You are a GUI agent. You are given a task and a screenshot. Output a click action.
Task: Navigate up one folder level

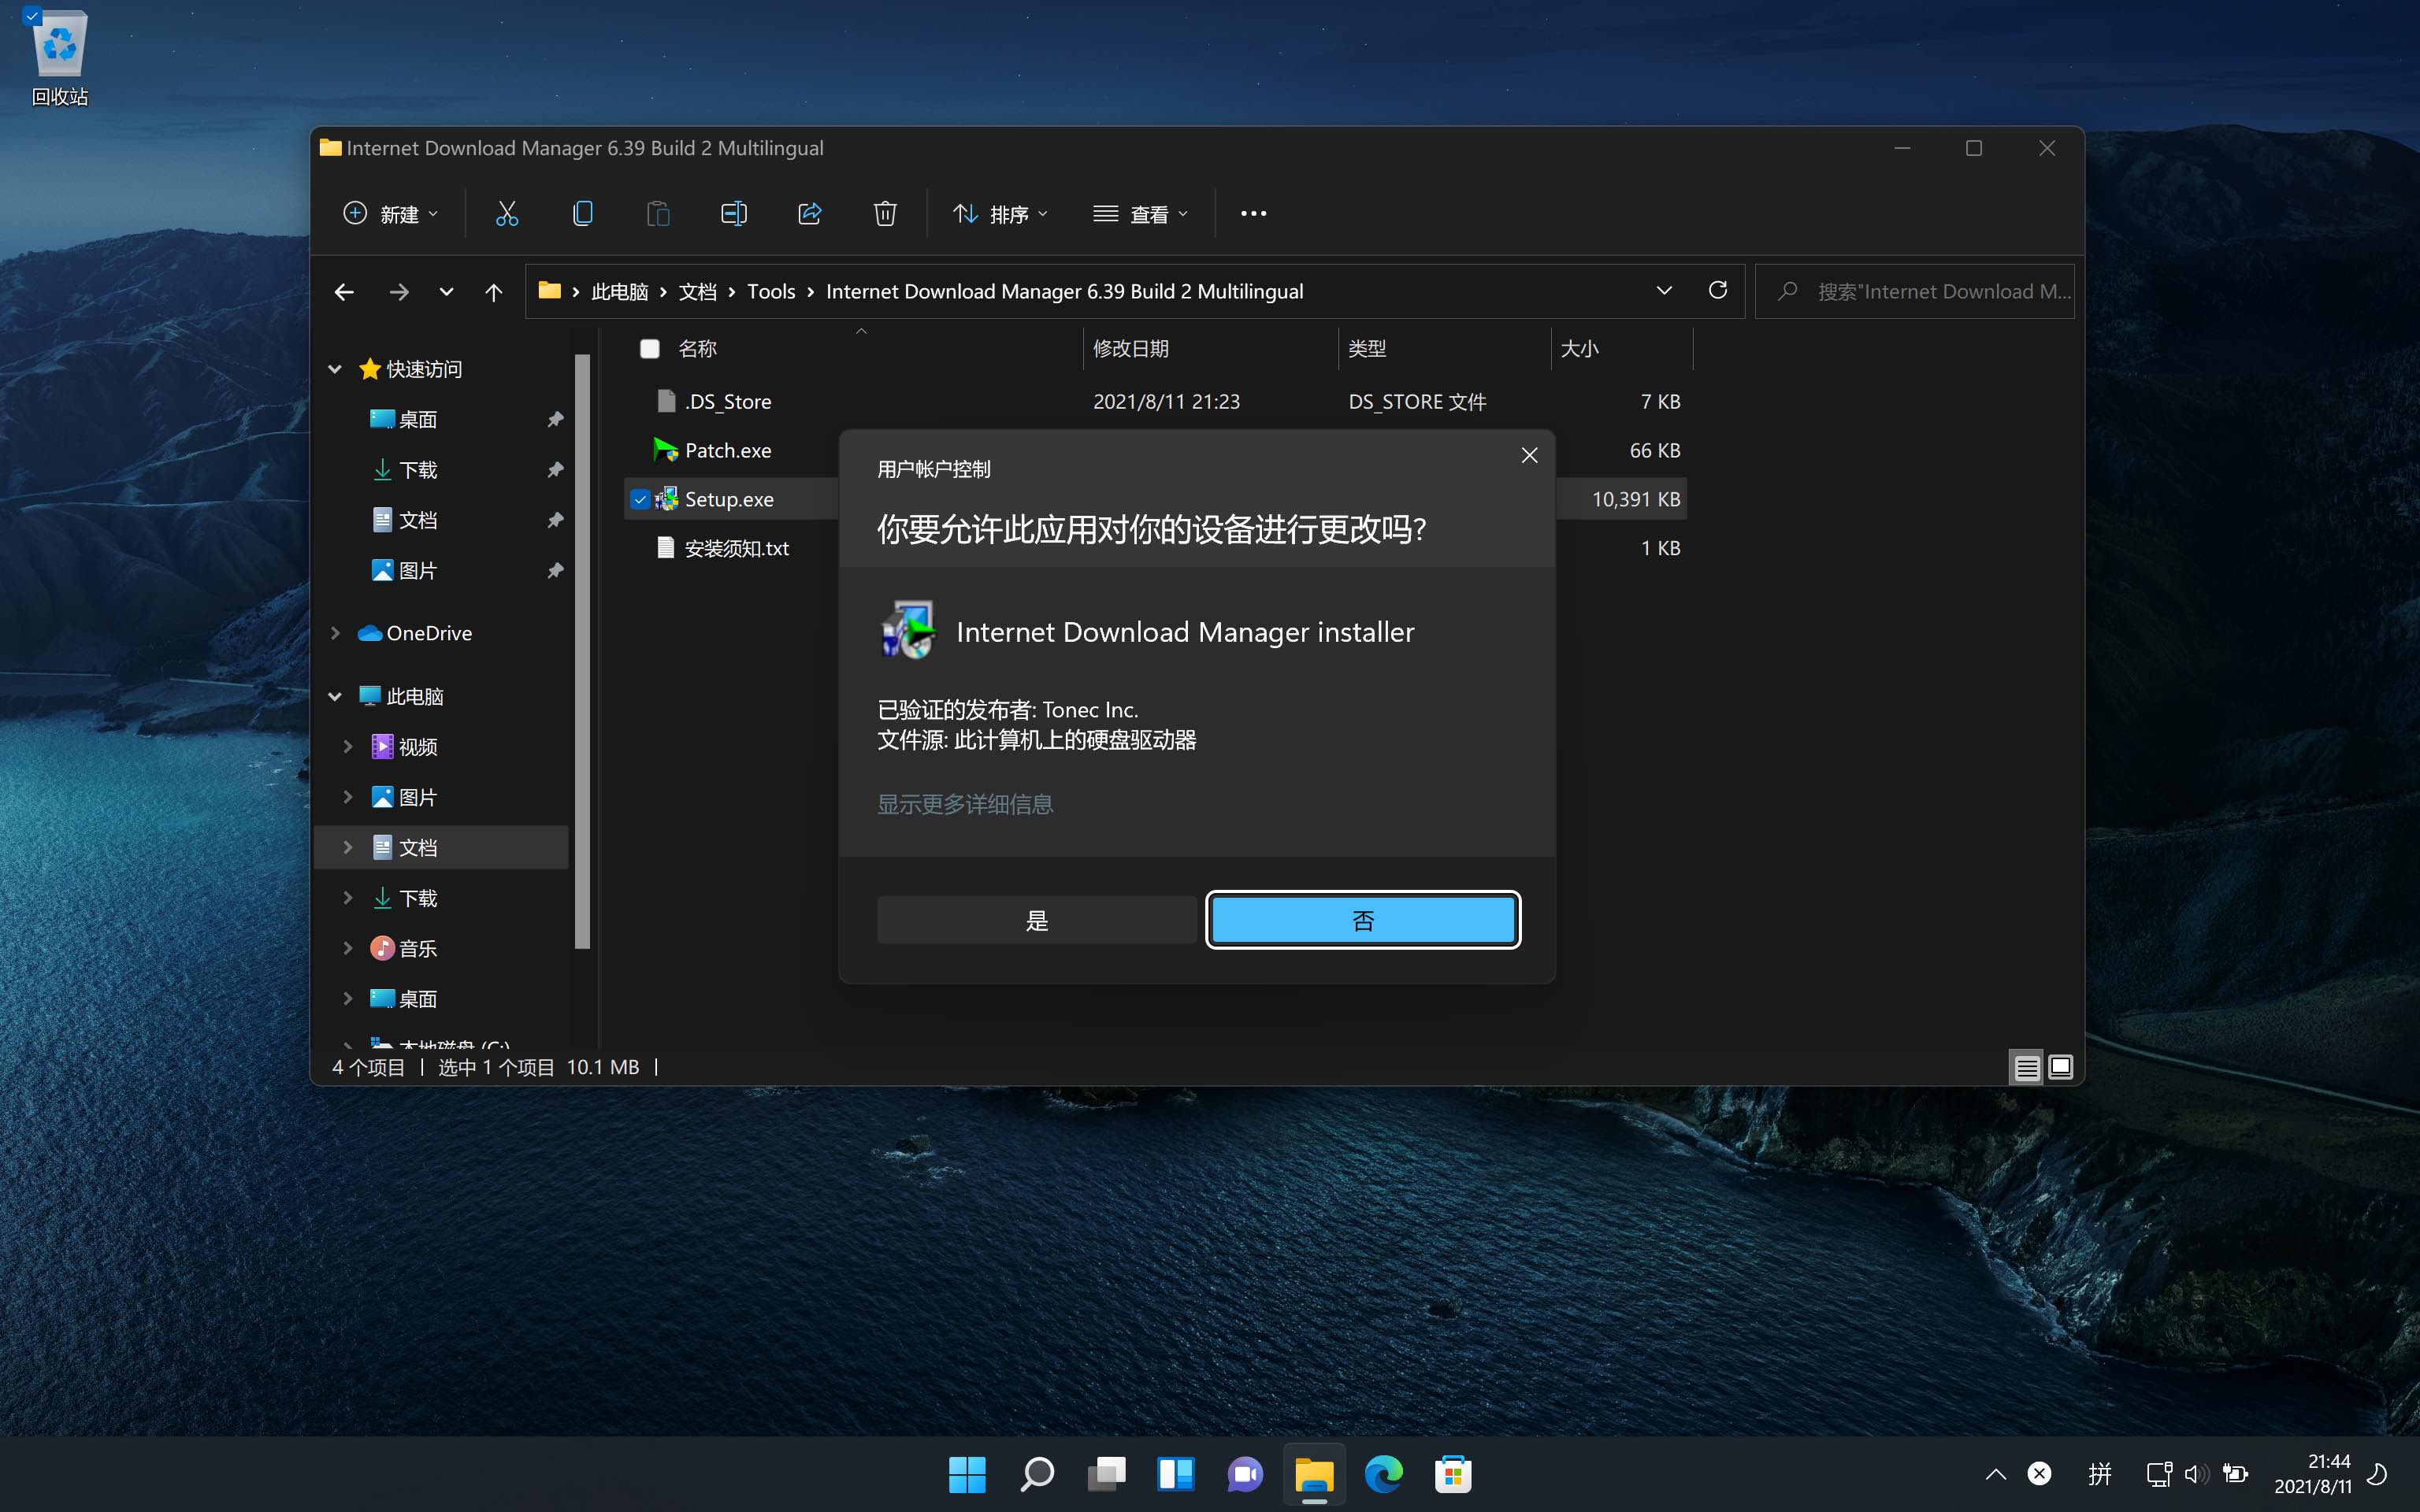tap(493, 292)
